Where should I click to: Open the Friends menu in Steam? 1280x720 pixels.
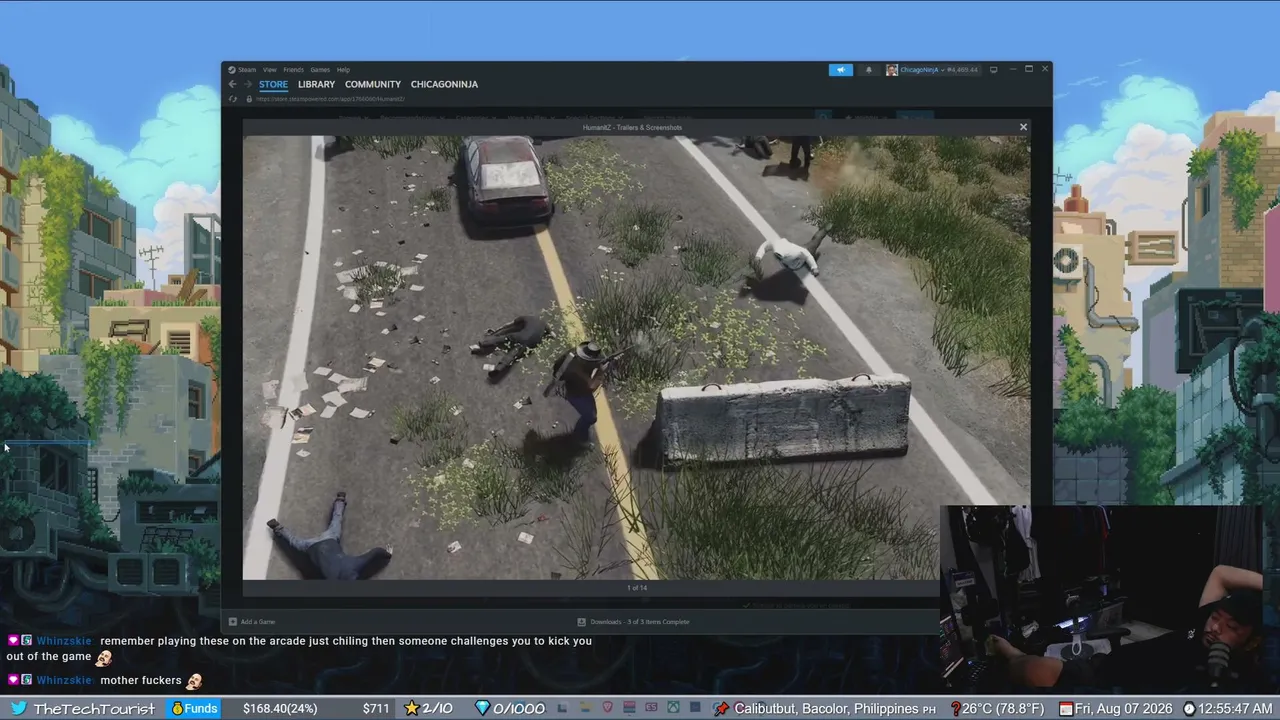point(293,70)
